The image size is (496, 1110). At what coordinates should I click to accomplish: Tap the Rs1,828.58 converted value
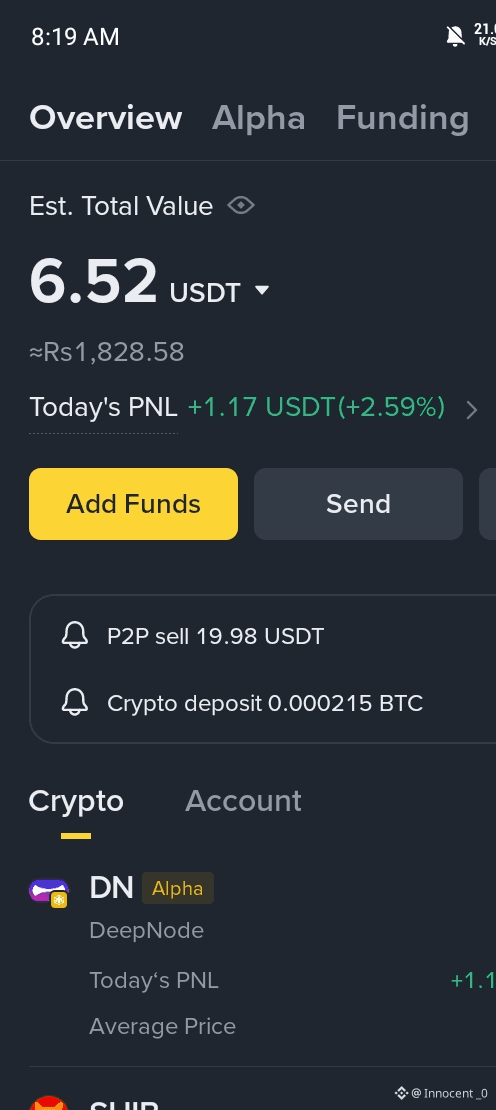coord(107,352)
